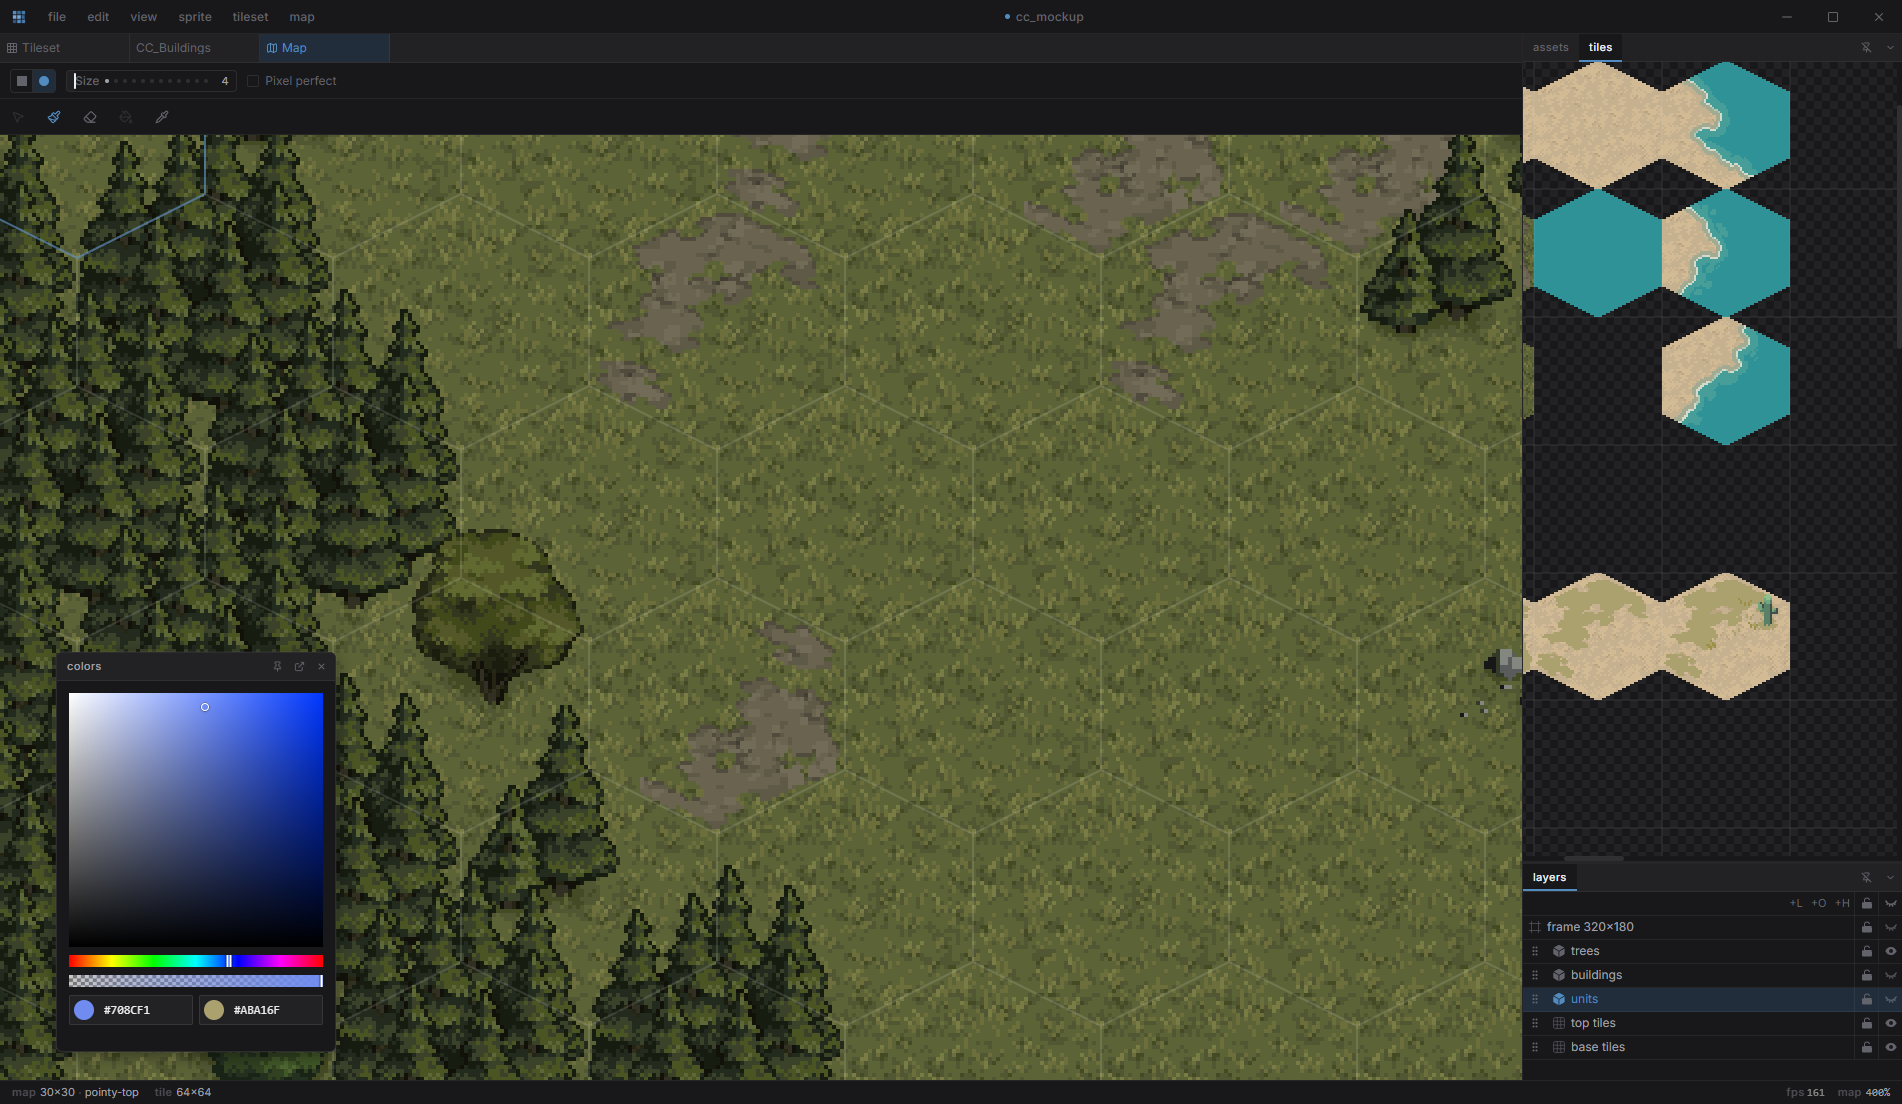
Task: Toggle visibility for all layers in header
Action: pyautogui.click(x=1890, y=903)
